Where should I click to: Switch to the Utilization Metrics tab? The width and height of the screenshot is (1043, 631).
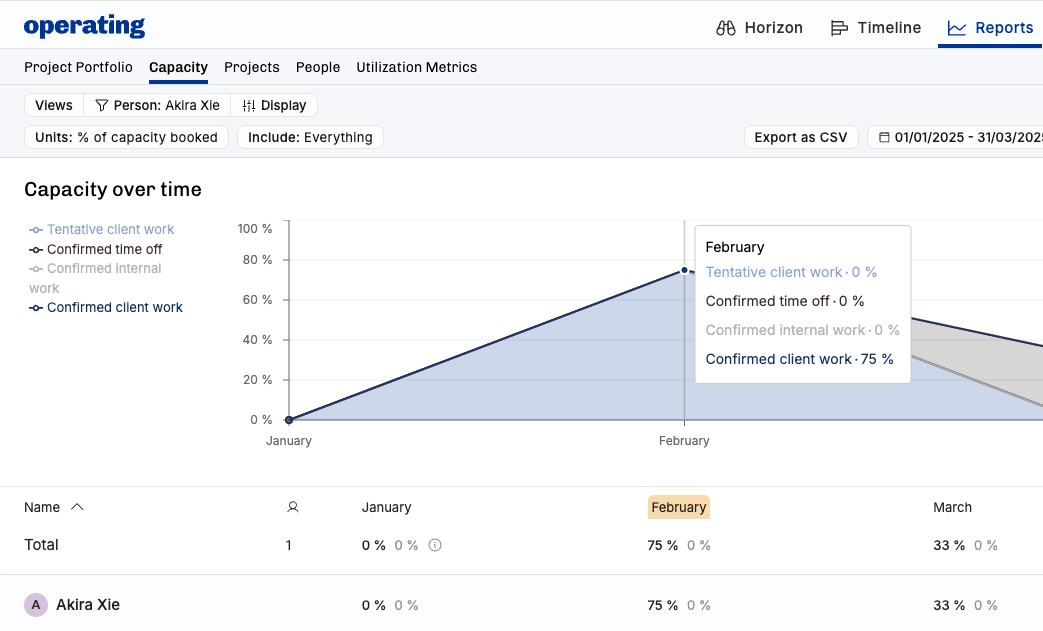coord(416,67)
